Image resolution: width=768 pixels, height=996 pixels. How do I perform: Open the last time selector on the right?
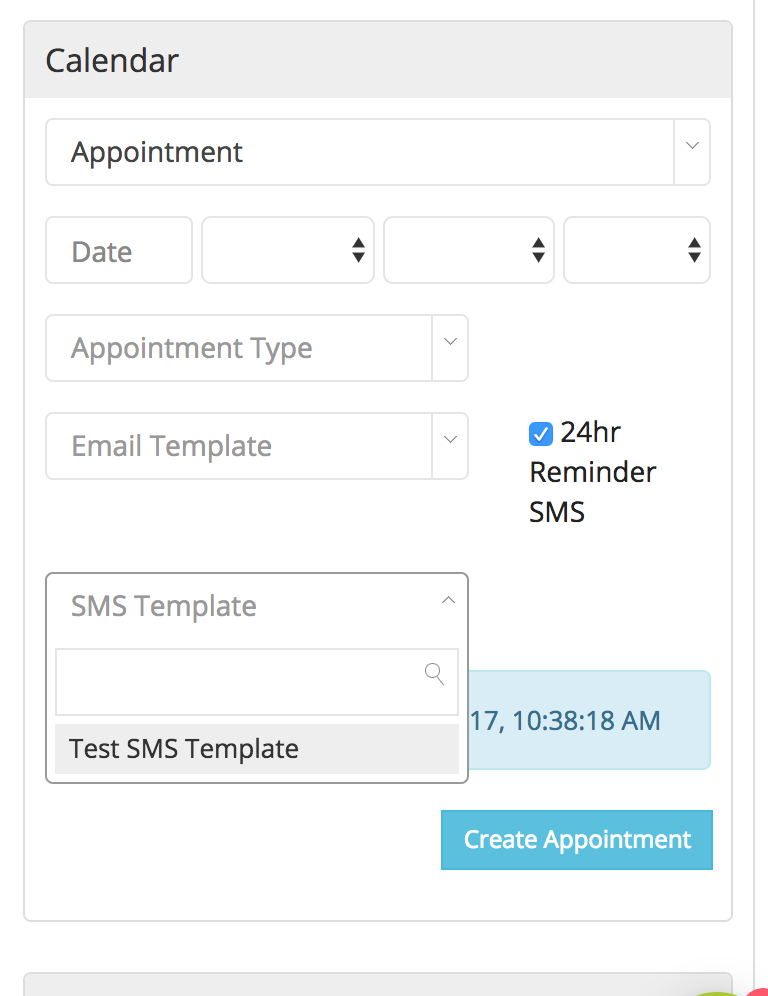(x=637, y=251)
